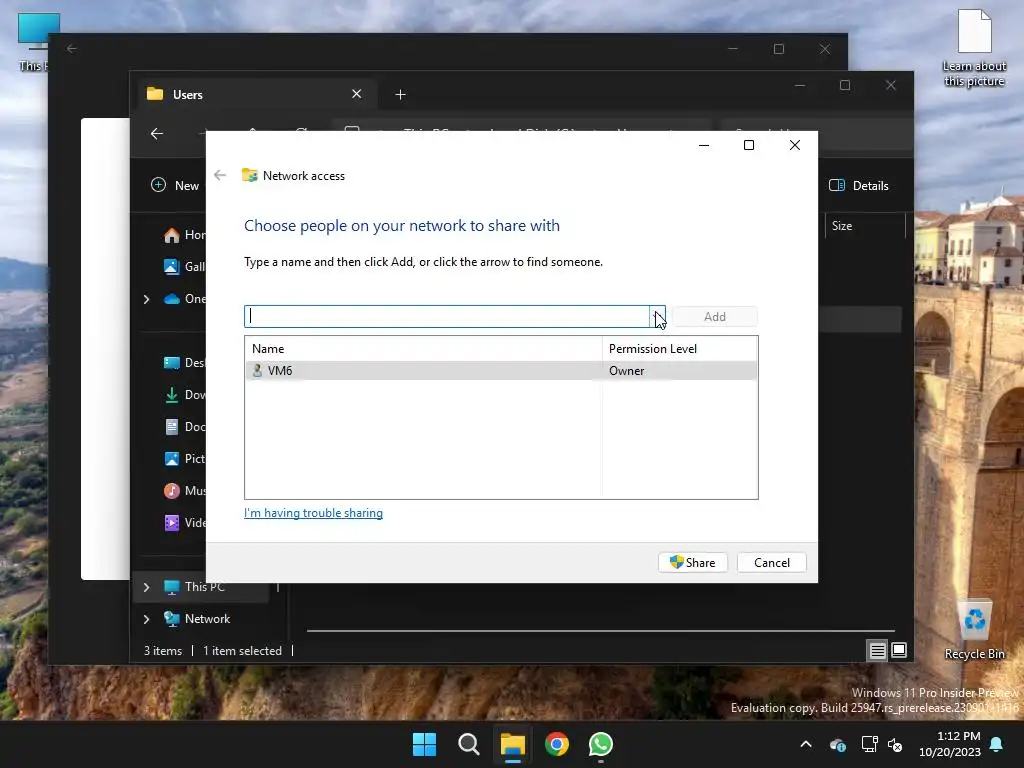Viewport: 1024px width, 768px height.
Task: Click the Permission Level column header
Action: click(x=679, y=349)
